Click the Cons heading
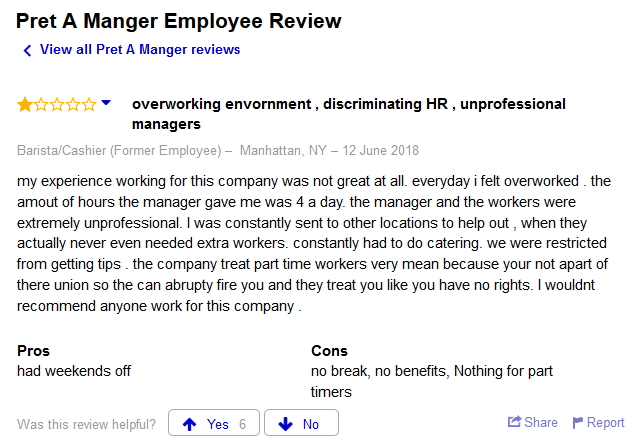The image size is (638, 446). click(330, 351)
